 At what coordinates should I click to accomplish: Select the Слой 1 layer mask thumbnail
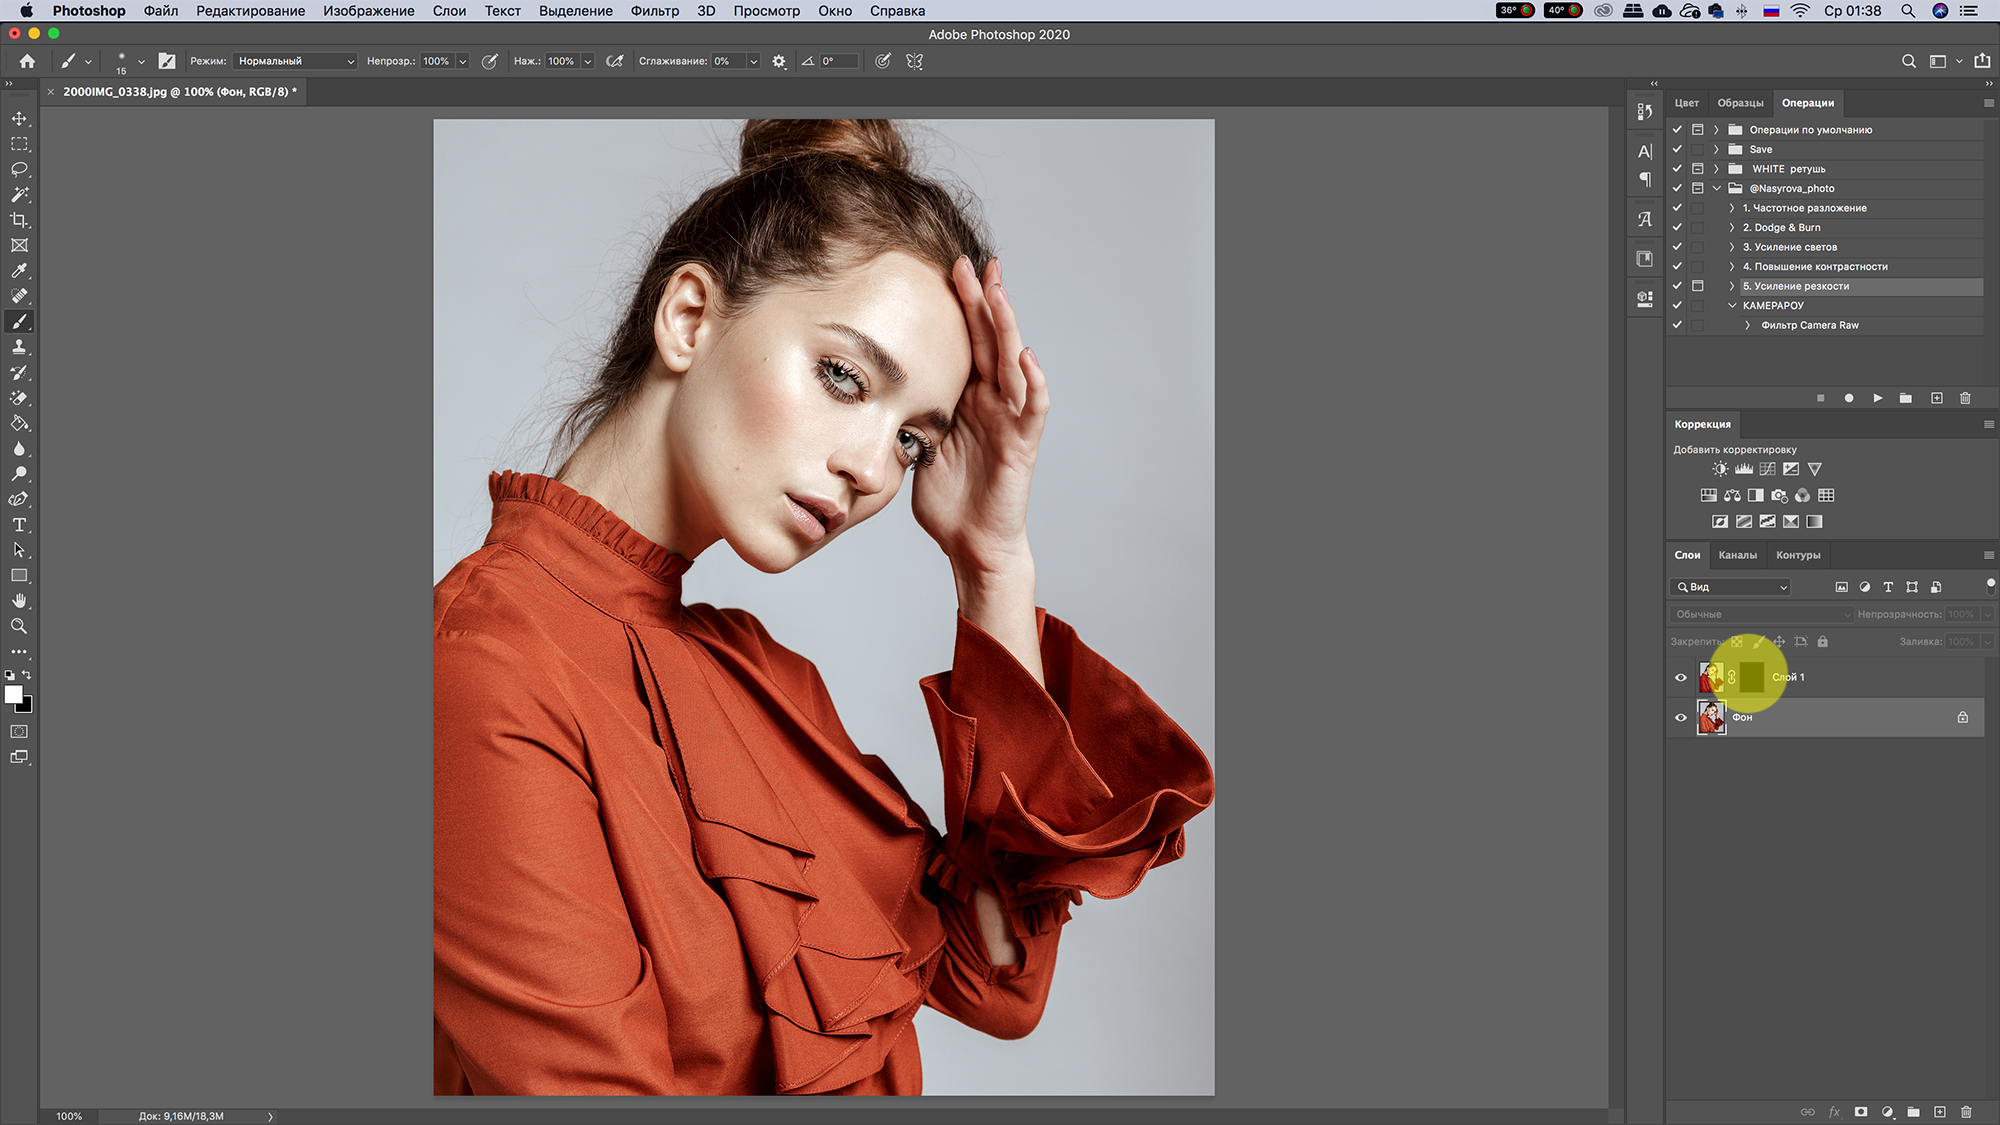tap(1752, 678)
